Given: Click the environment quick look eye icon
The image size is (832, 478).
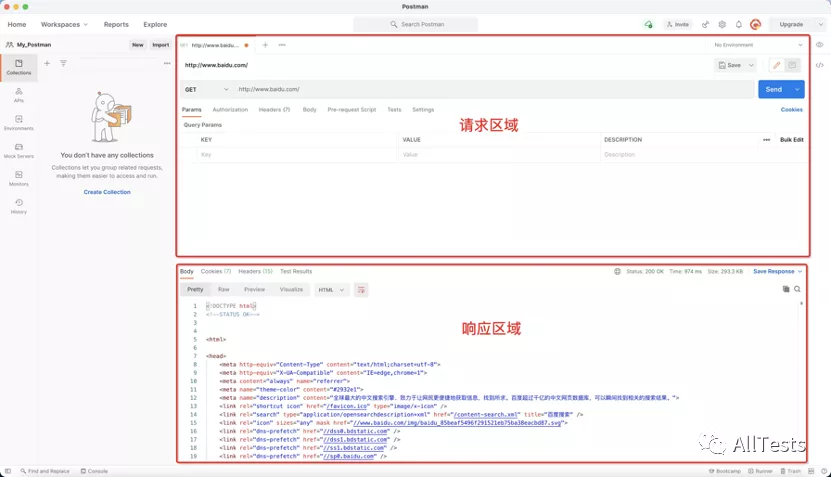Looking at the screenshot, I should tap(820, 45).
